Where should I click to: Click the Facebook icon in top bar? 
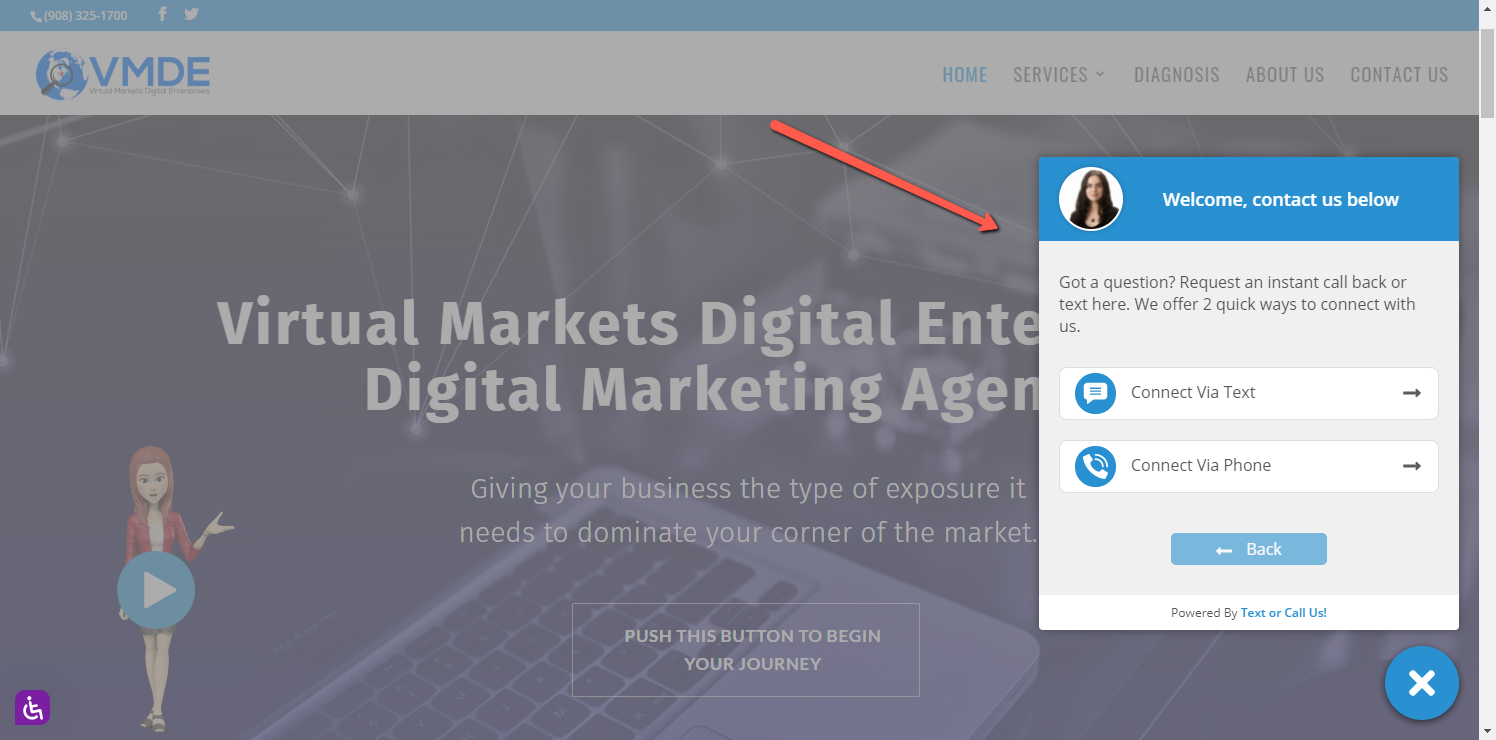[x=162, y=14]
